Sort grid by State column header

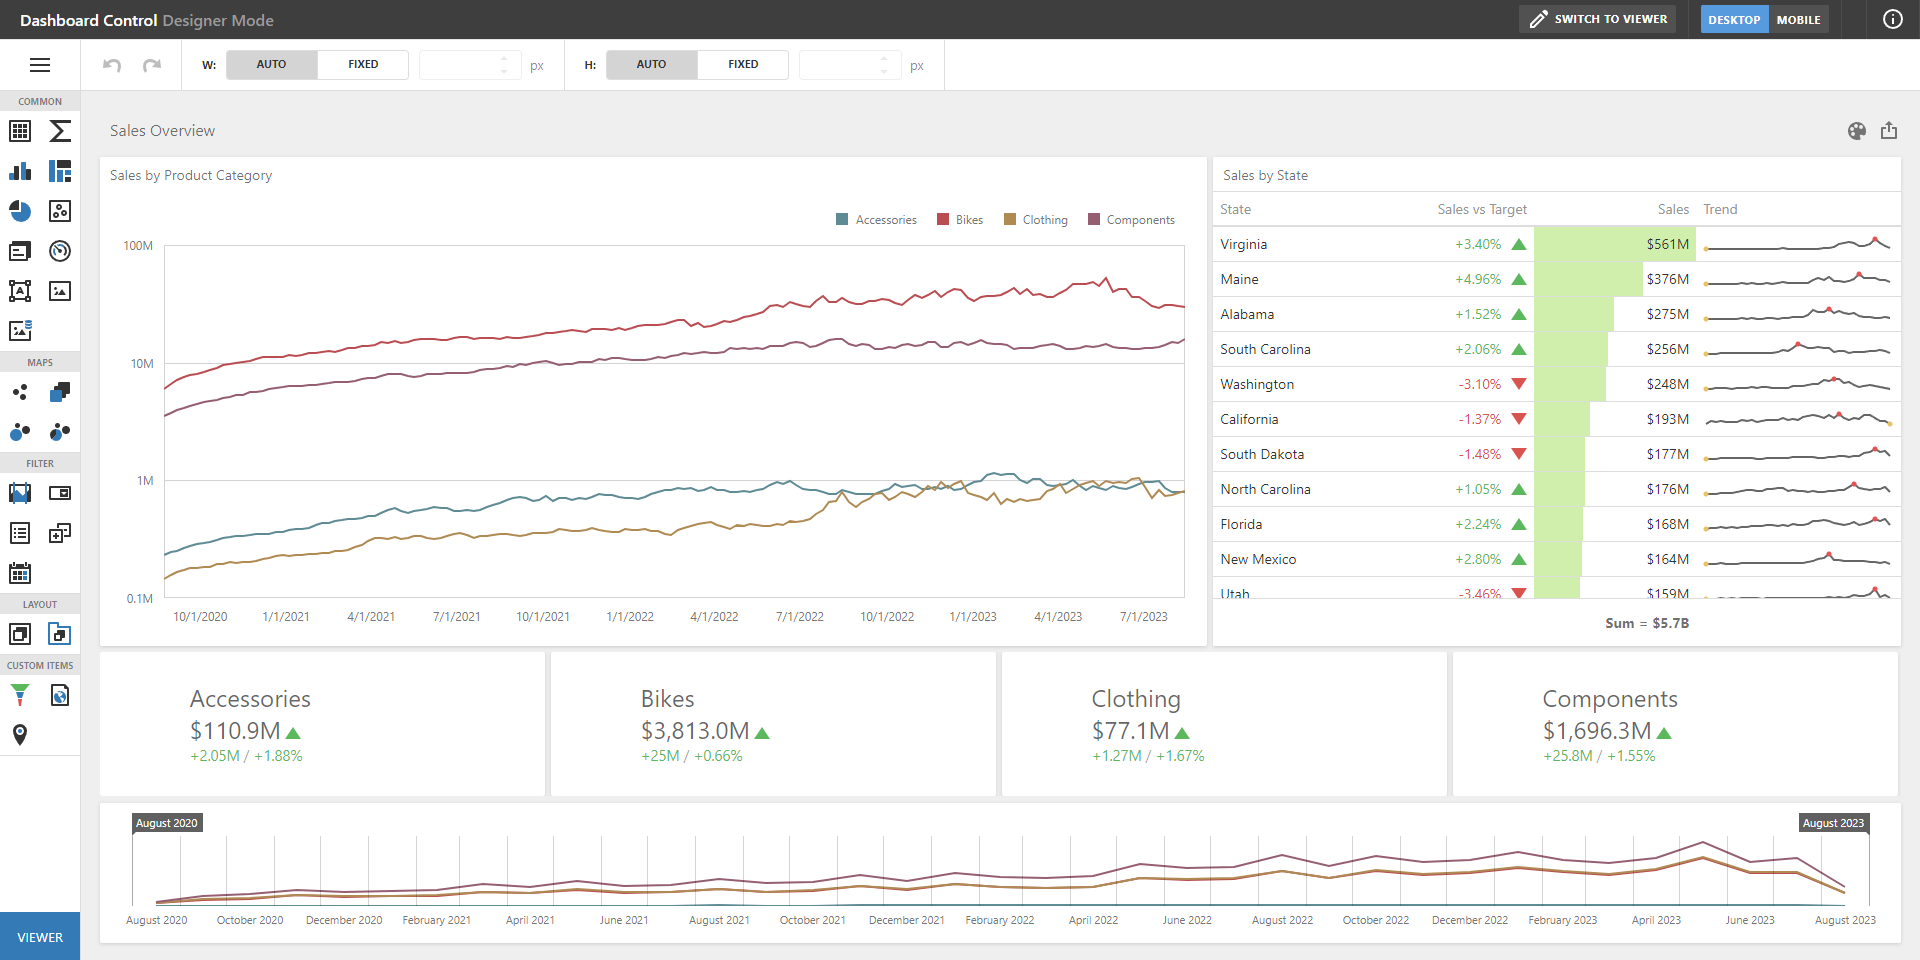tap(1236, 210)
